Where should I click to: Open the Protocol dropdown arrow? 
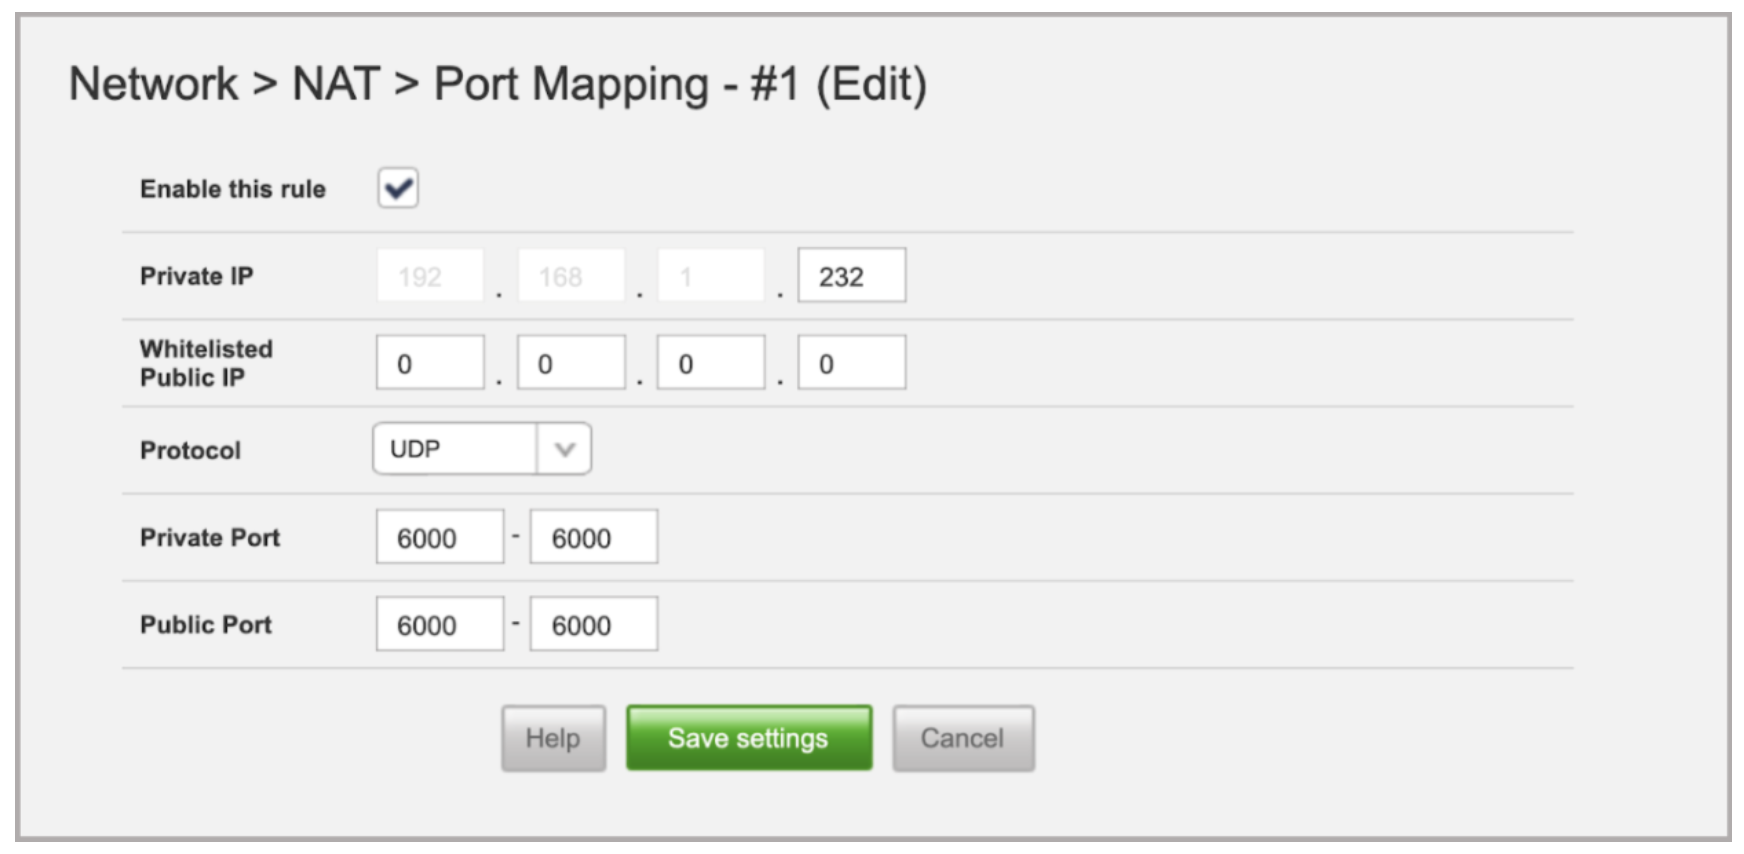pyautogui.click(x=564, y=449)
